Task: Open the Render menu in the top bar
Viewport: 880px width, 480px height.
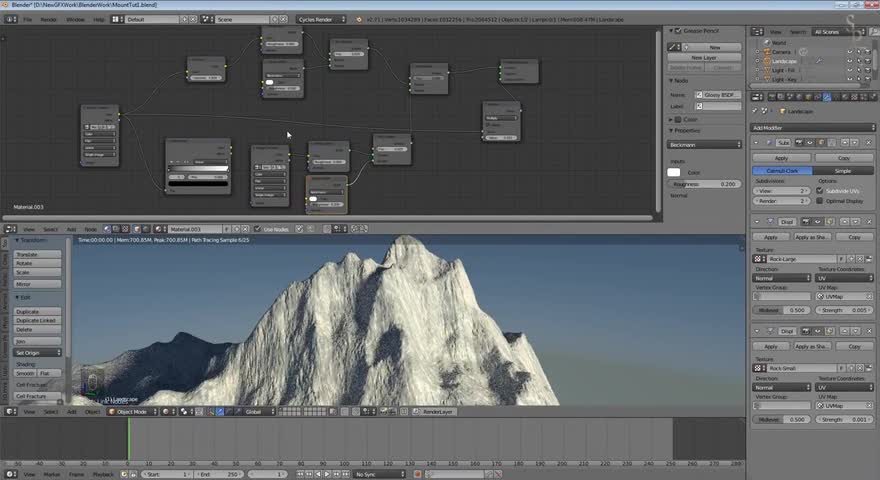Action: 48,19
